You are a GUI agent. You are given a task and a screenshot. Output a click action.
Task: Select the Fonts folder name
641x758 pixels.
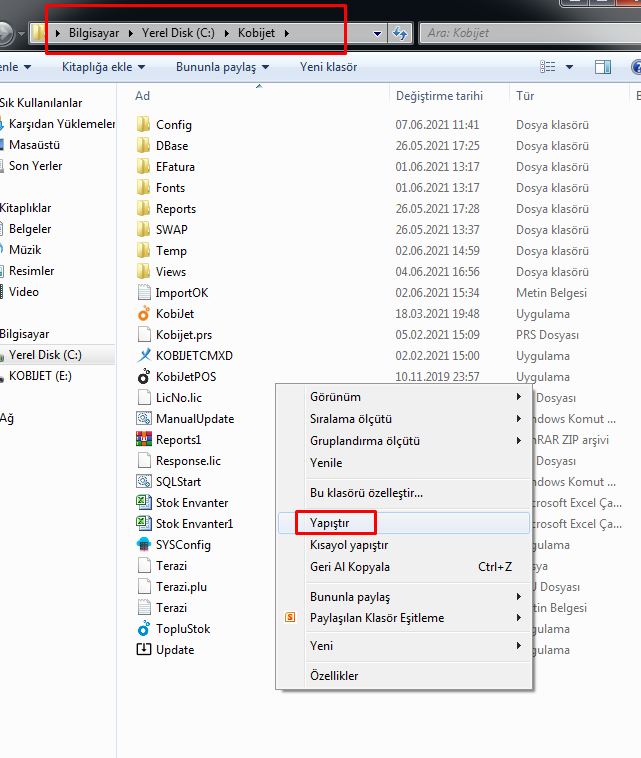[170, 188]
